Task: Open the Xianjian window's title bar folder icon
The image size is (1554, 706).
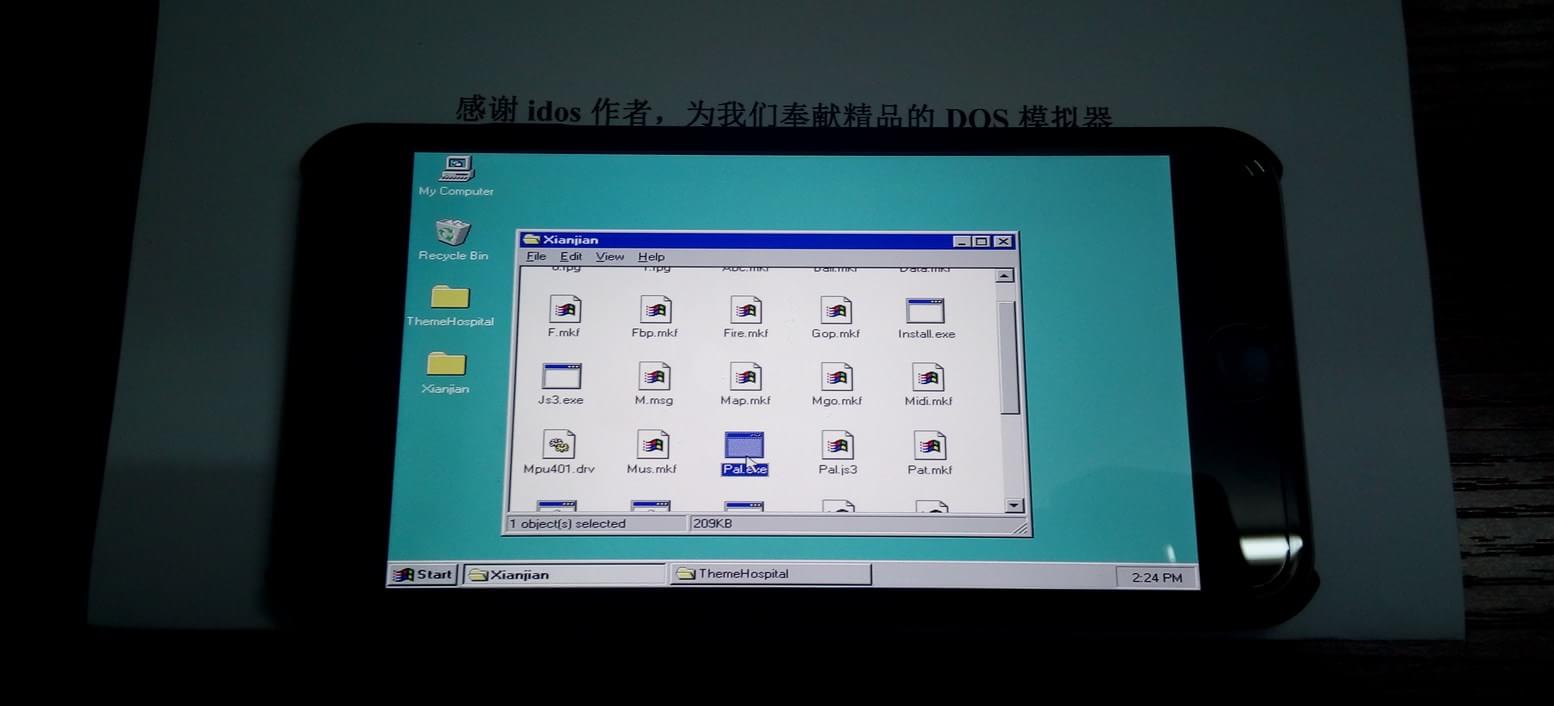Action: point(531,239)
